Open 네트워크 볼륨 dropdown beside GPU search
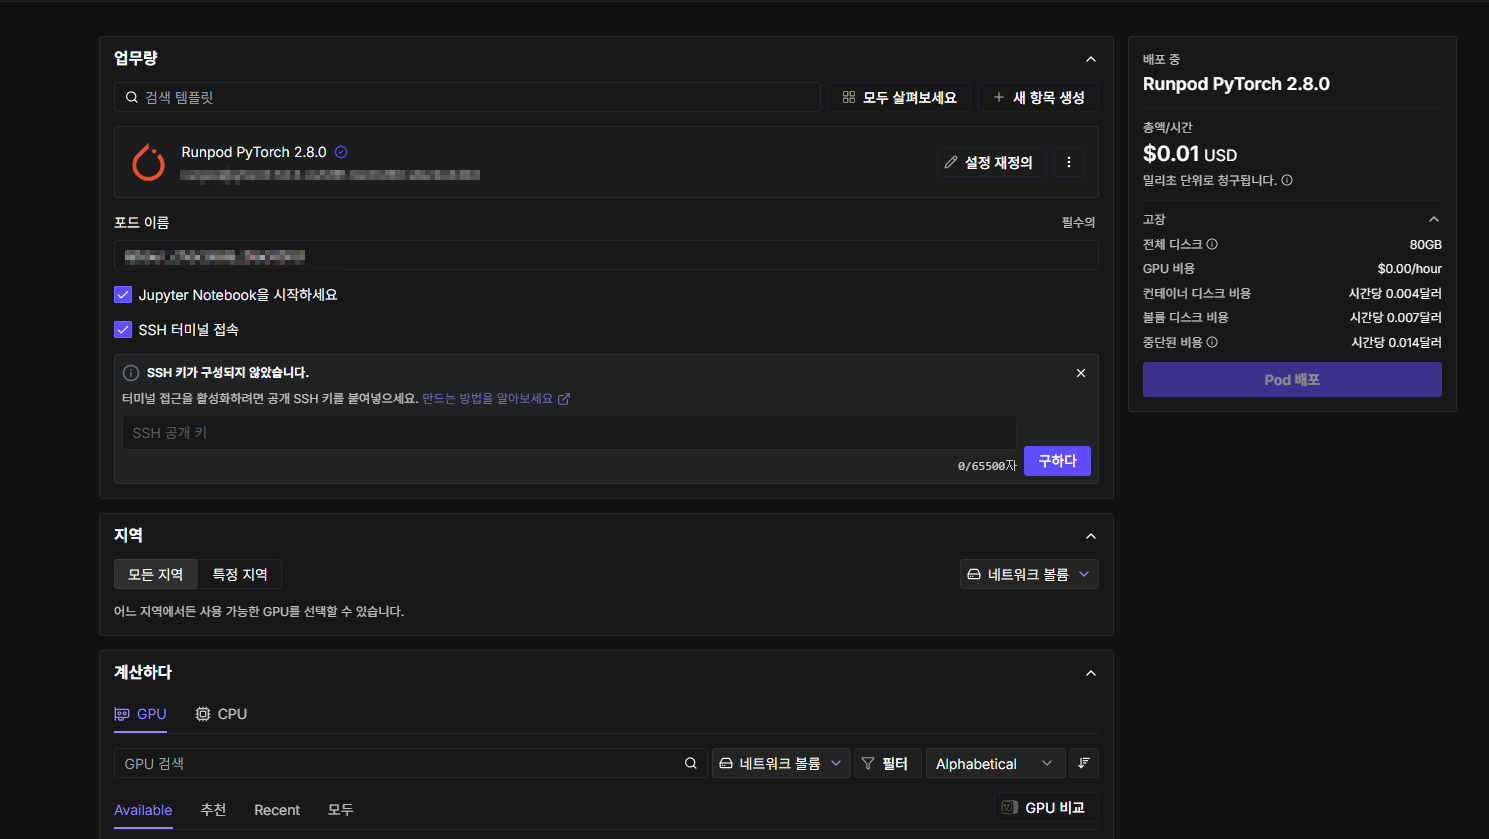 tap(781, 763)
